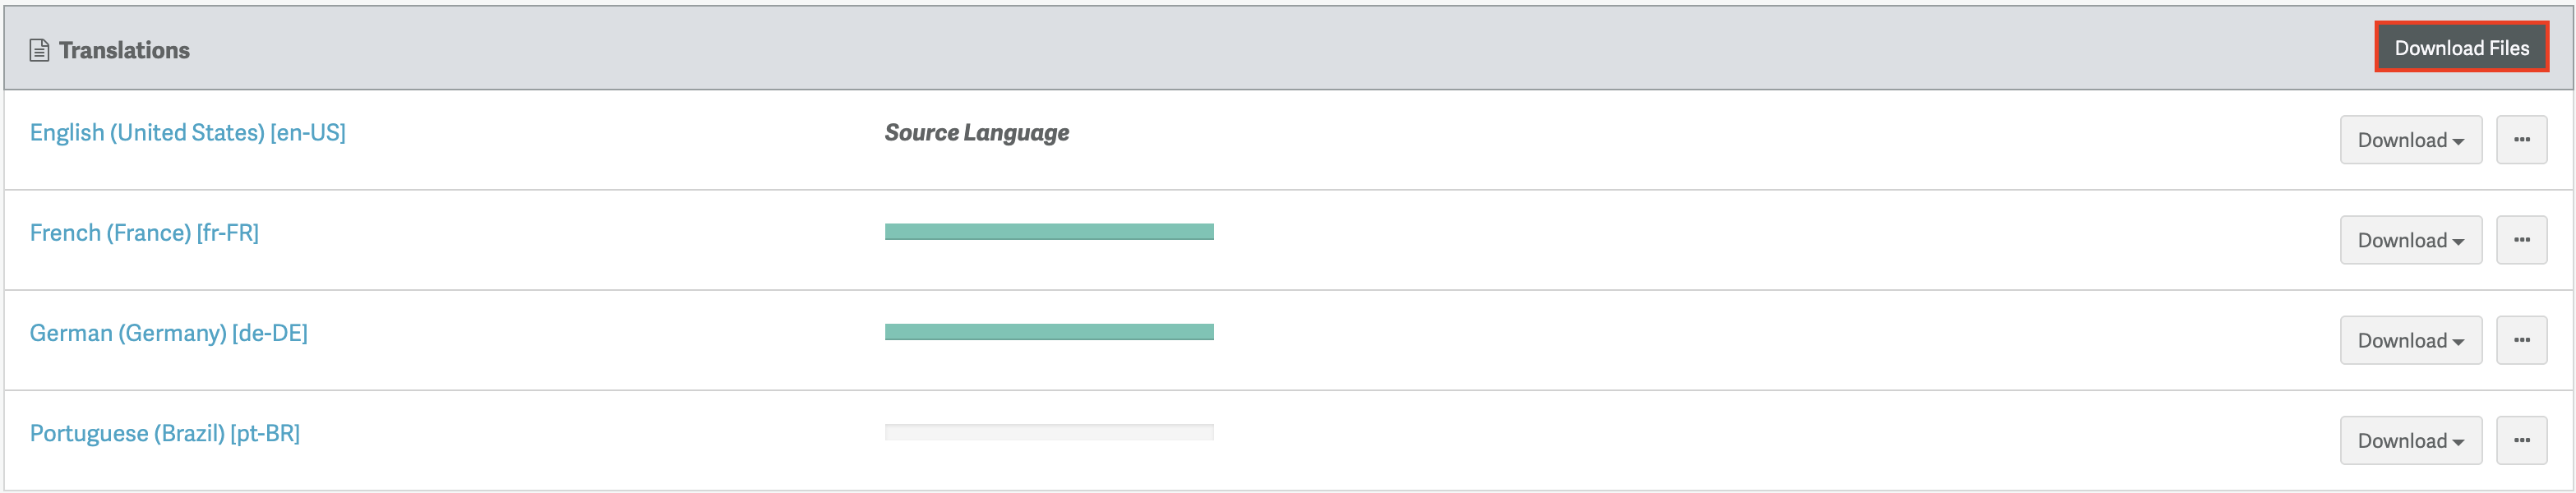
Task: Expand Download dropdown for German de-DE
Action: point(2410,340)
